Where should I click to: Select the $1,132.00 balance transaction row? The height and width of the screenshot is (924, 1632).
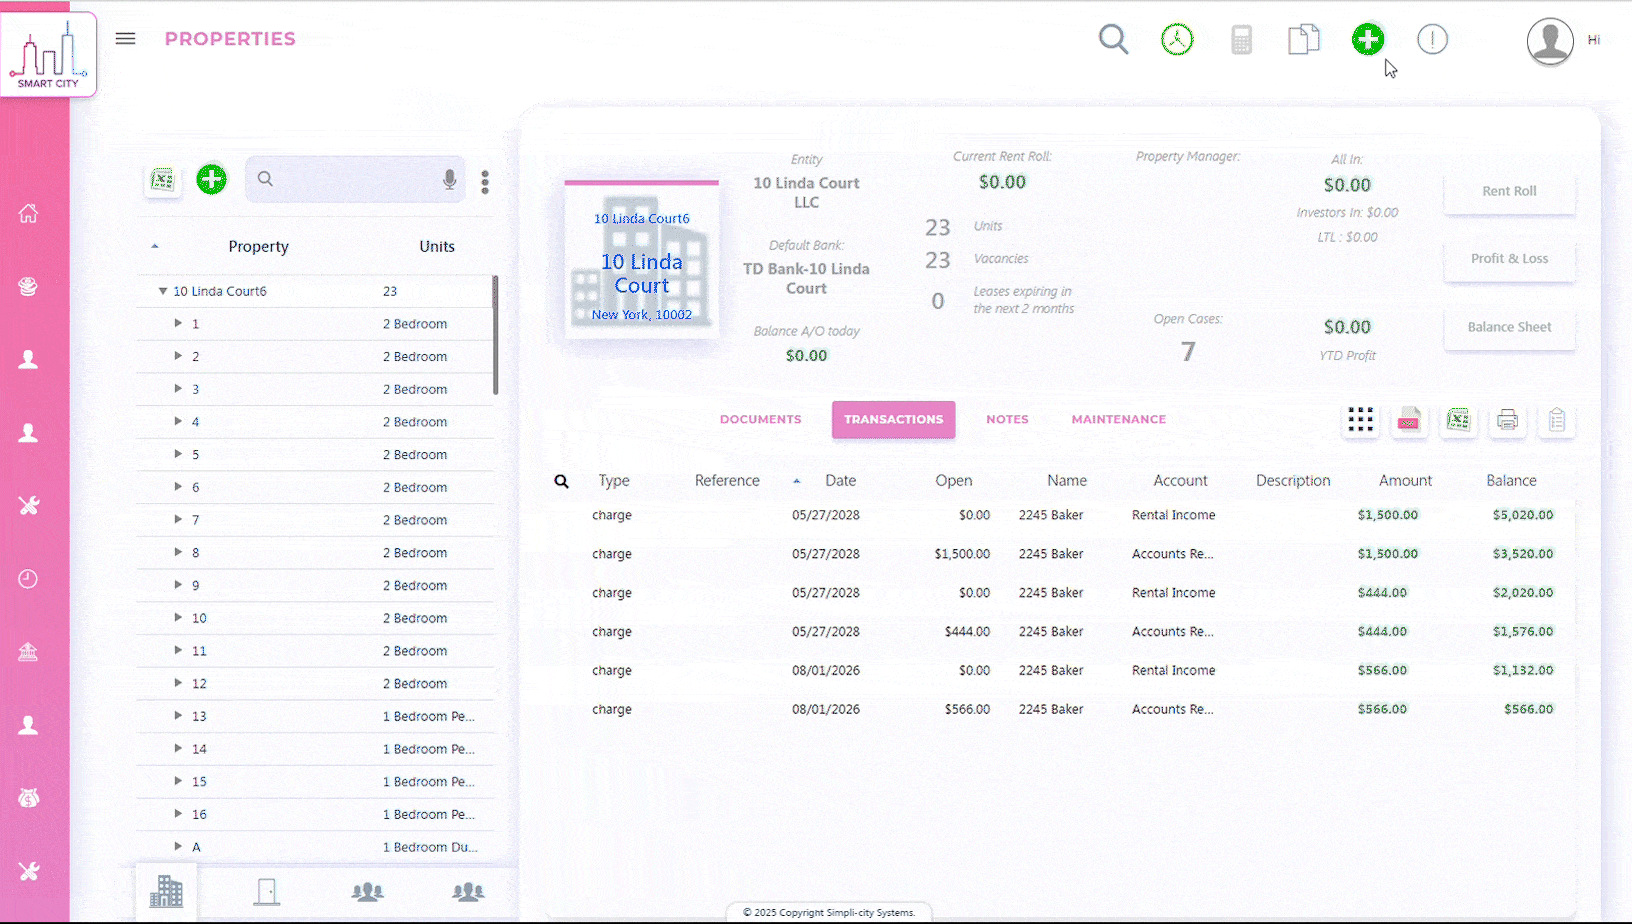pyautogui.click(x=1066, y=671)
